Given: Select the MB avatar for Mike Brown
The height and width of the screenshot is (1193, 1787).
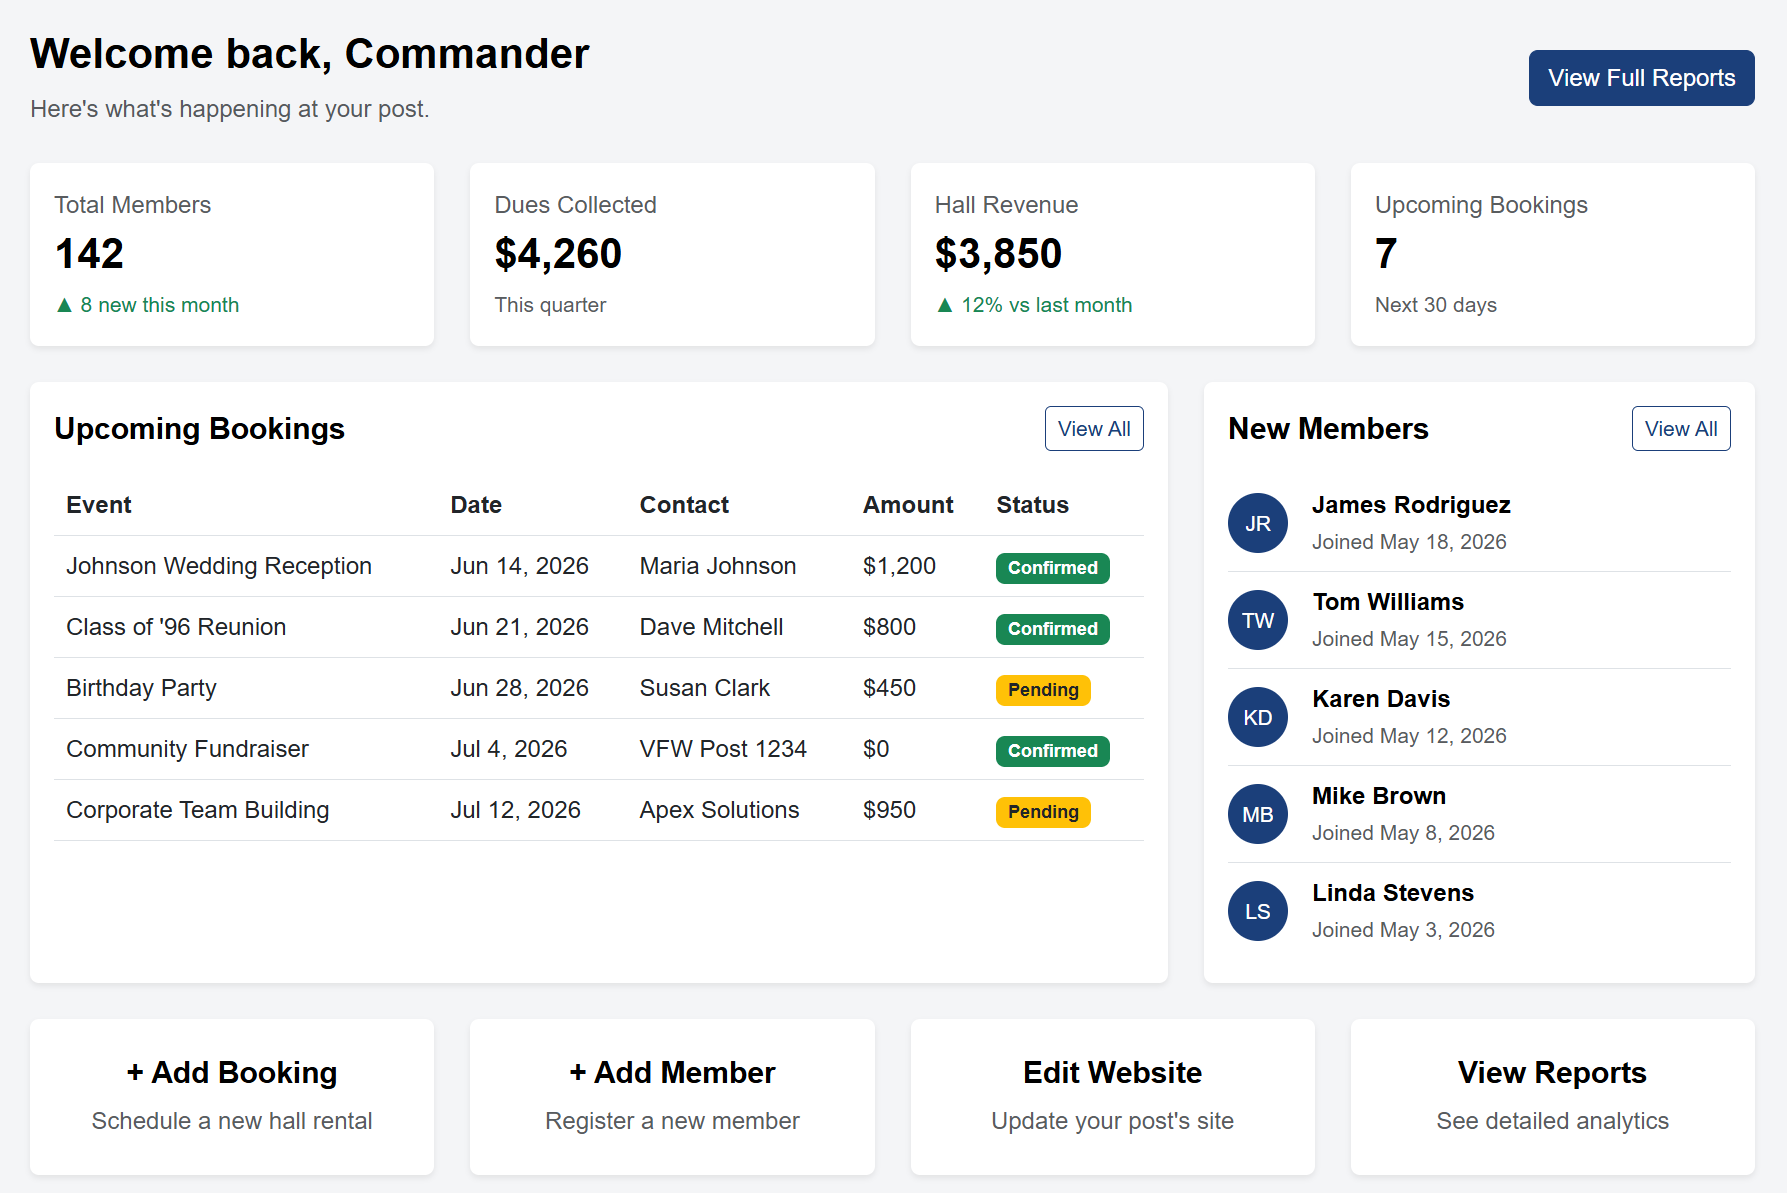Looking at the screenshot, I should (1258, 814).
